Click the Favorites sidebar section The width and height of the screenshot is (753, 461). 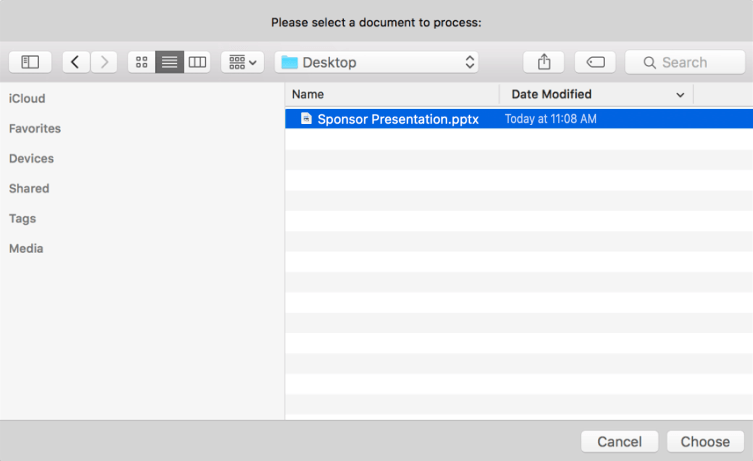(35, 128)
